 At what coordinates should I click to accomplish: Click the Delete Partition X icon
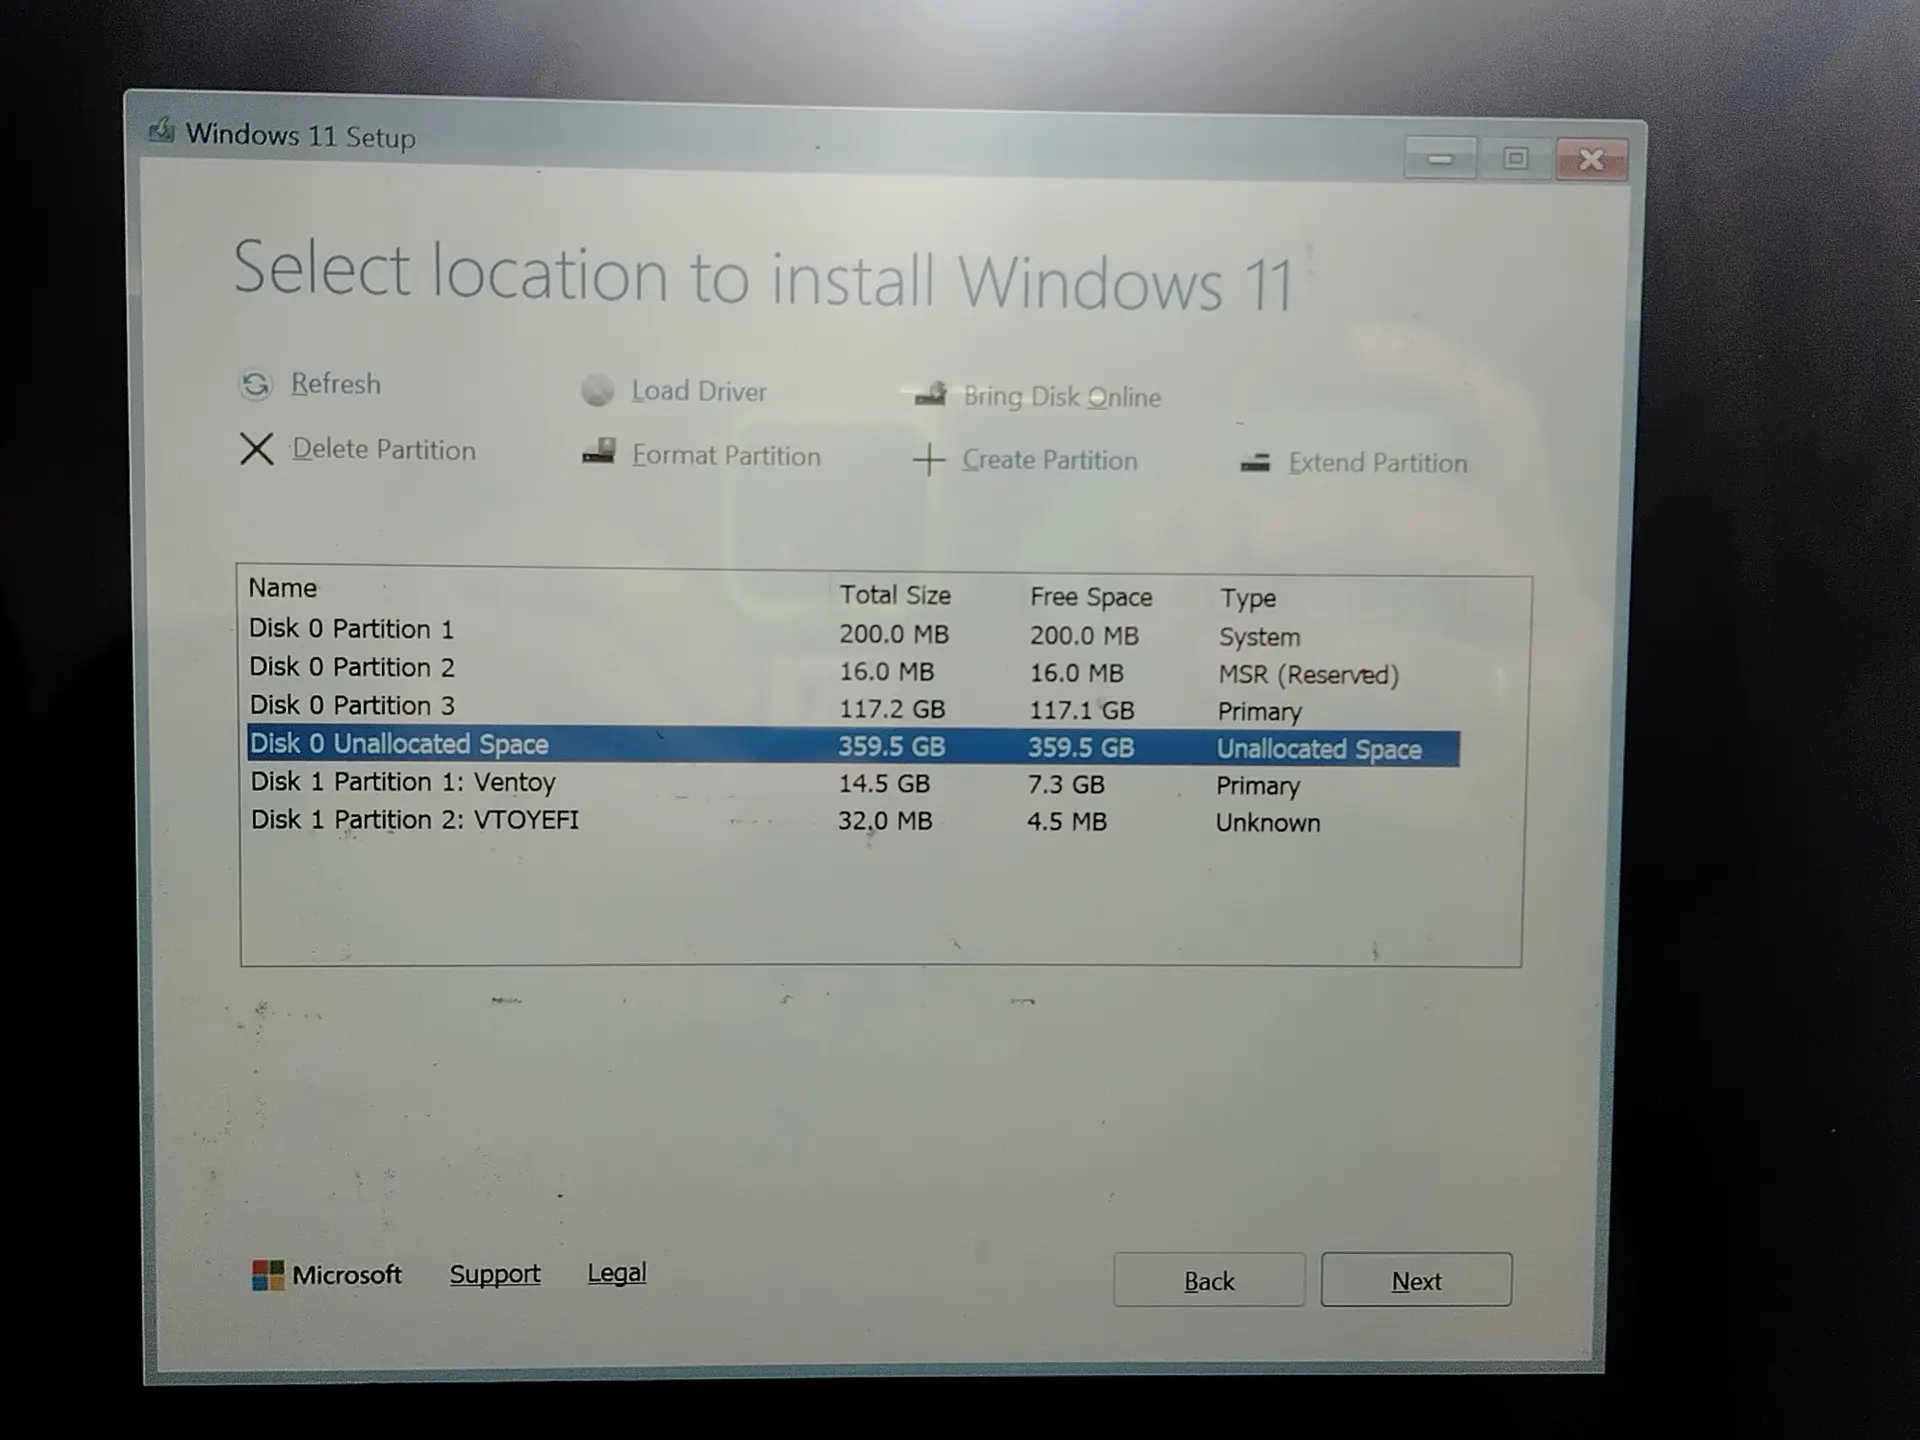tap(257, 449)
